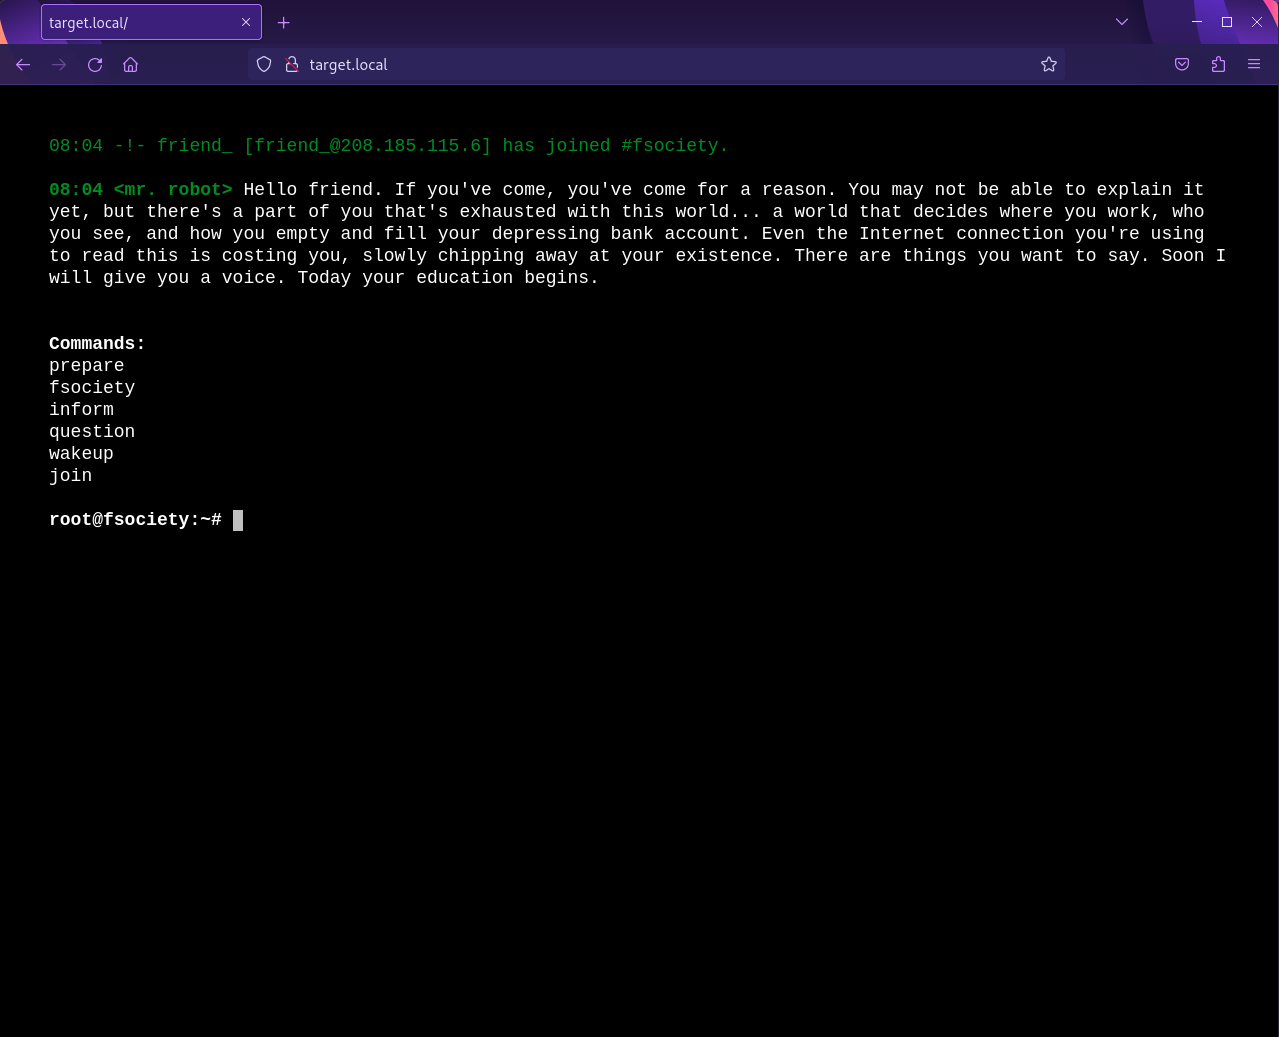Screen dimensions: 1279x1037
Task: Maximize the browser window
Action: [1227, 22]
